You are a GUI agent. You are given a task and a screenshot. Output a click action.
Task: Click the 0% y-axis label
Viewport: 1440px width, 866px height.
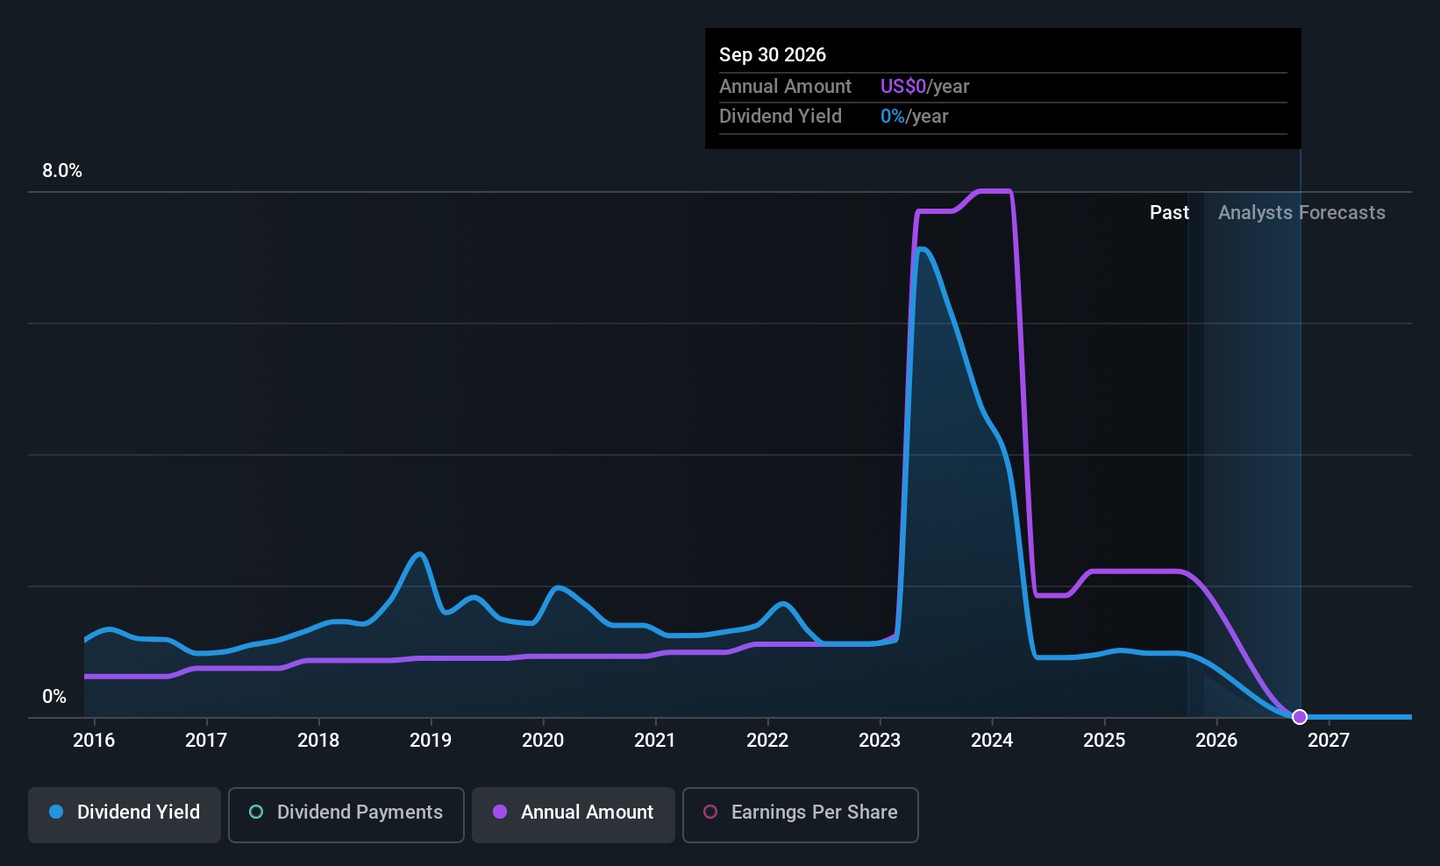(54, 697)
